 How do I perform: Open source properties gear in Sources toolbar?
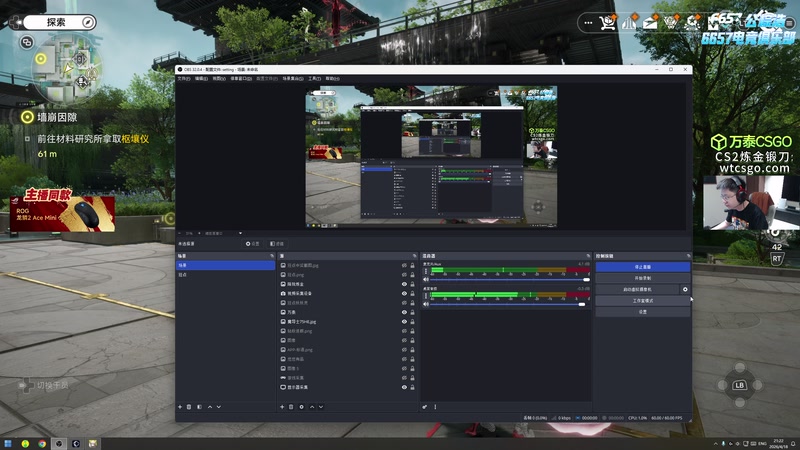(301, 407)
